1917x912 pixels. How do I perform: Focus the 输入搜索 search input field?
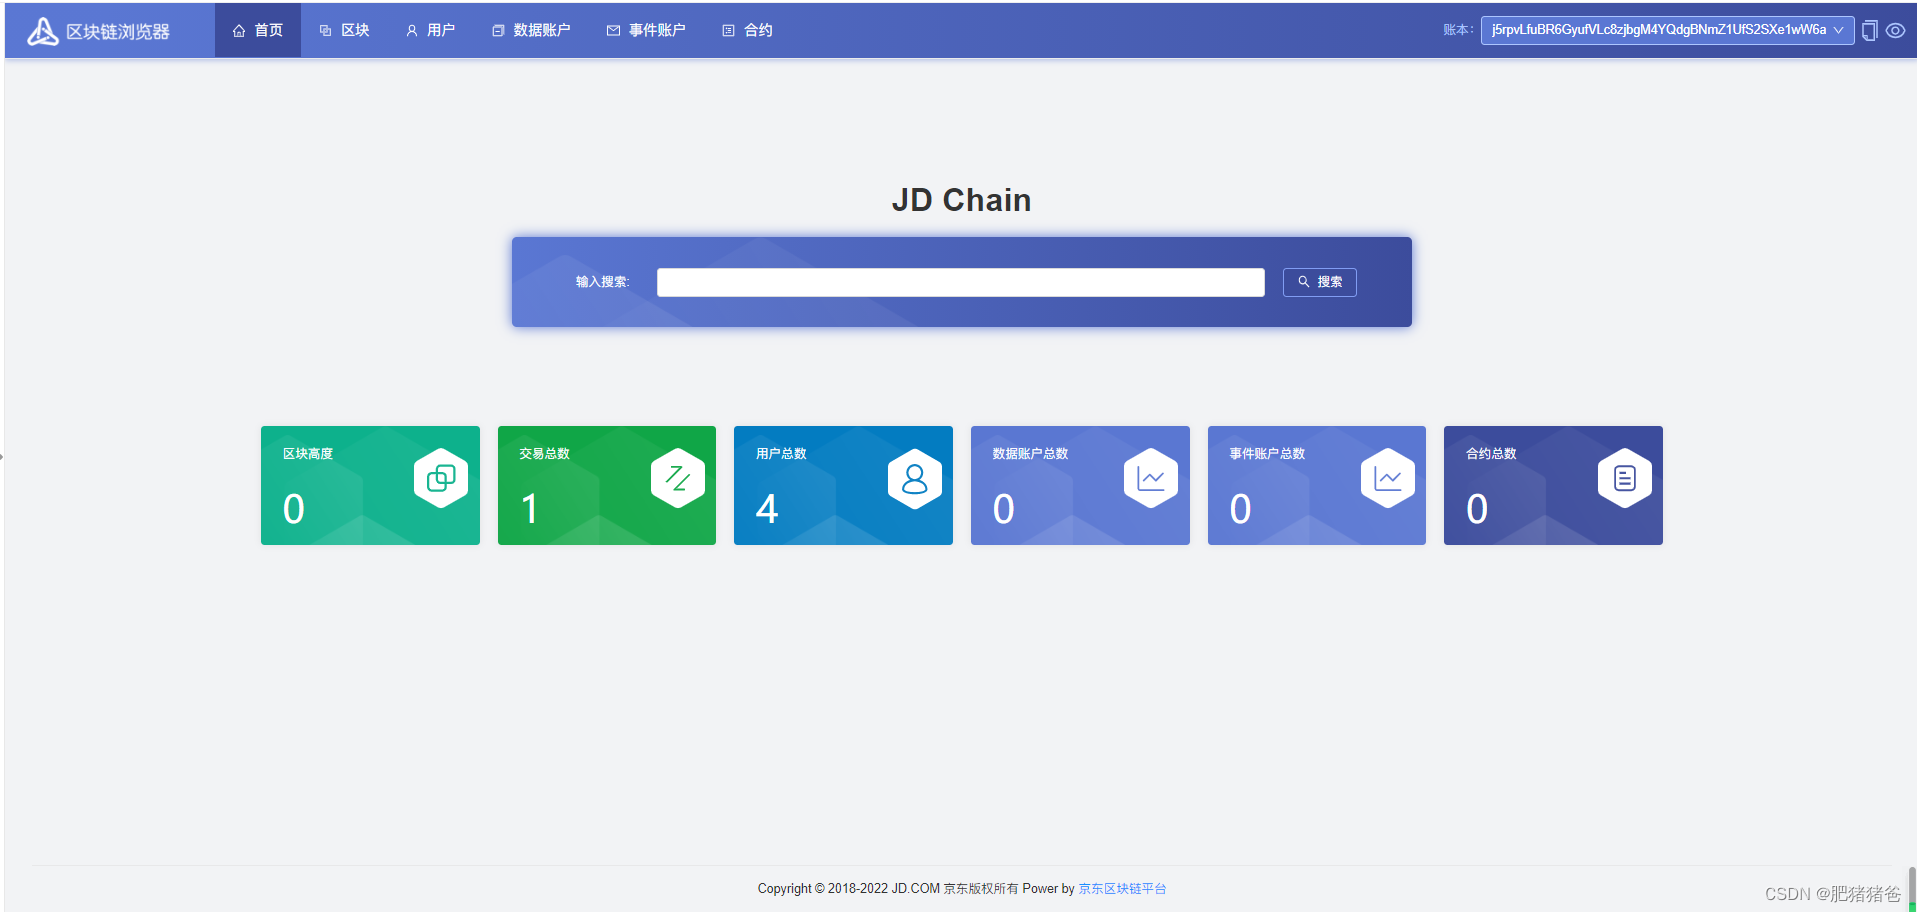[x=960, y=282]
